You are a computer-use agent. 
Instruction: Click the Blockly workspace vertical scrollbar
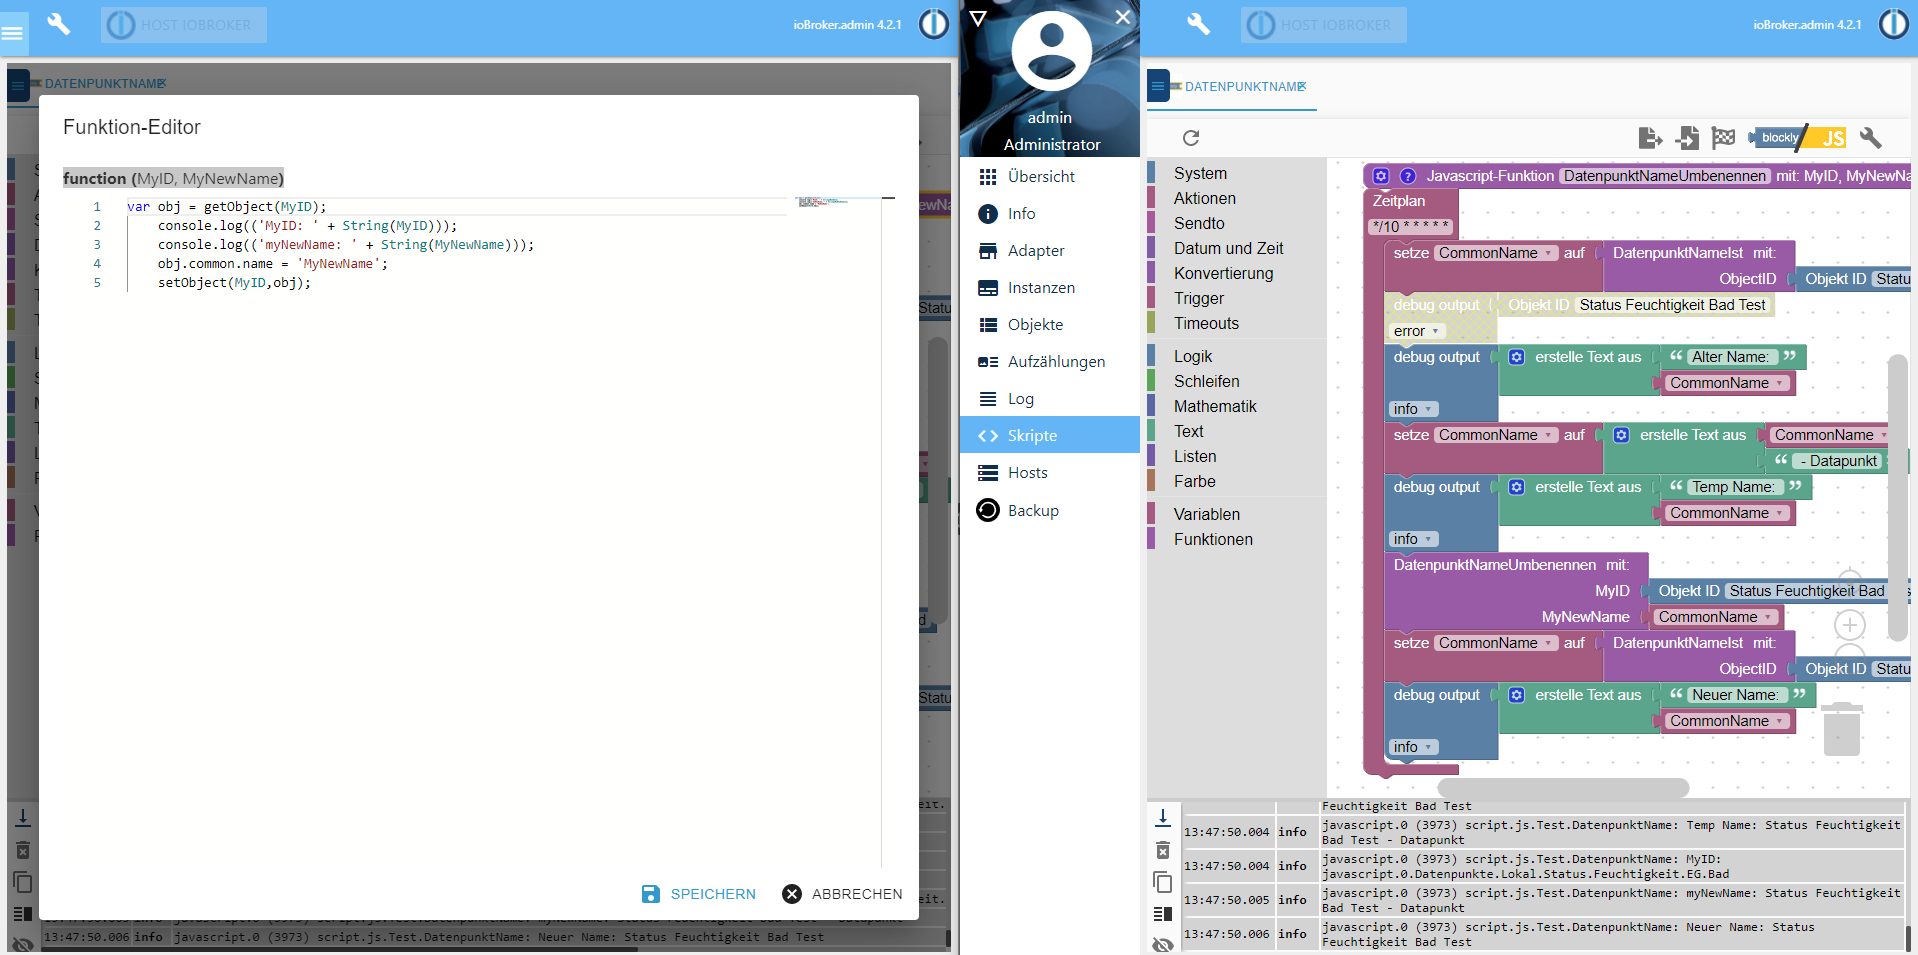[1897, 497]
